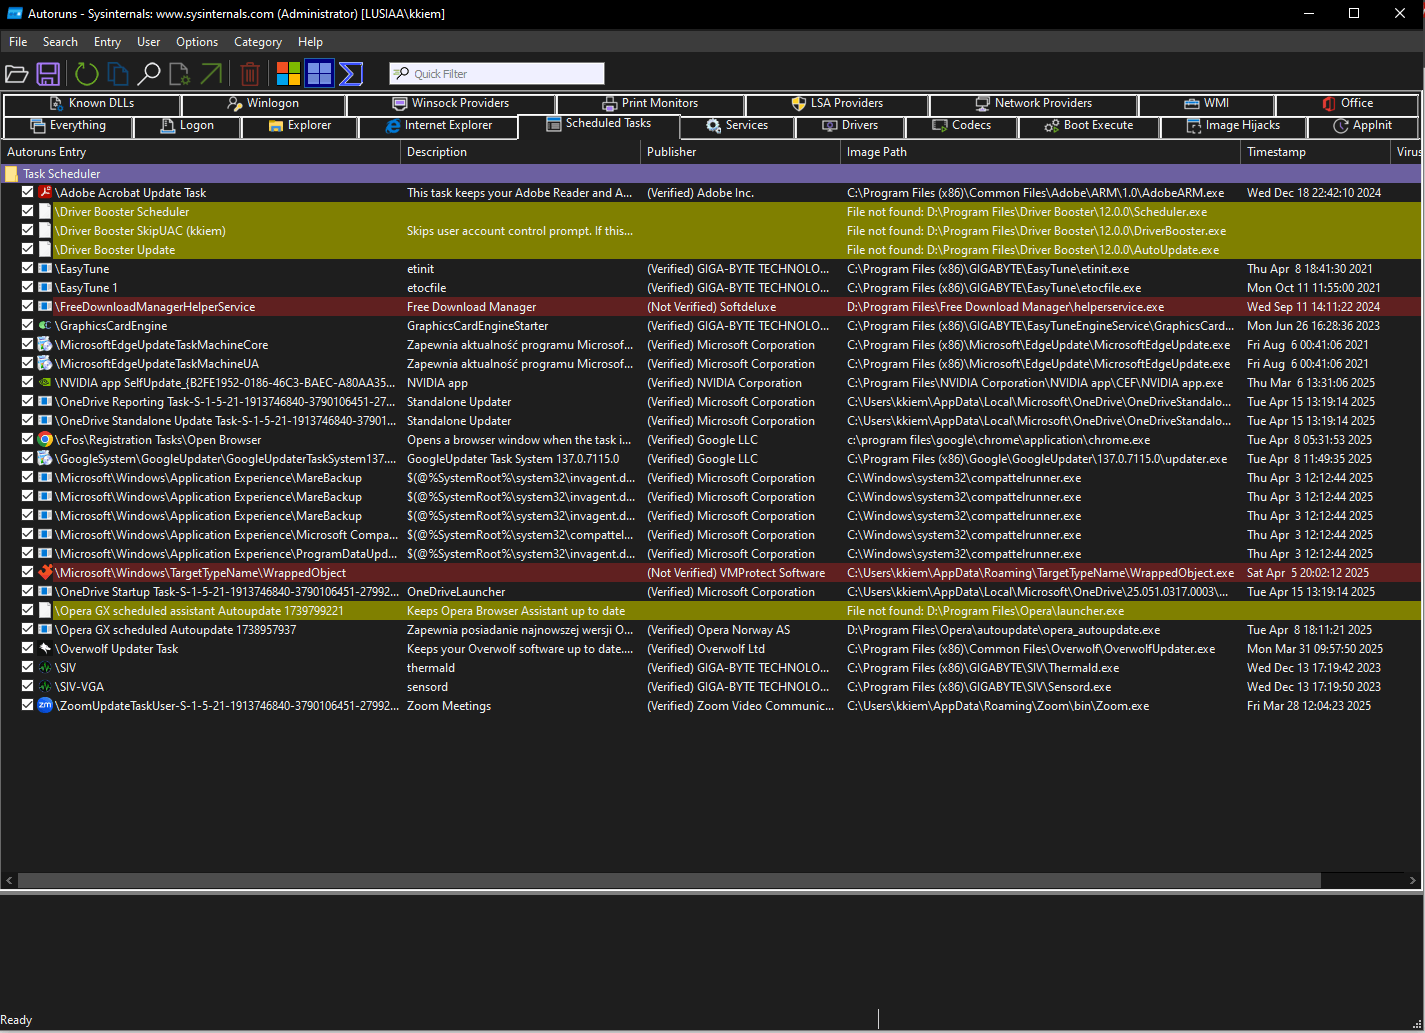
Task: Disable the \EasyTune etinit entry checkbox
Action: (28, 268)
